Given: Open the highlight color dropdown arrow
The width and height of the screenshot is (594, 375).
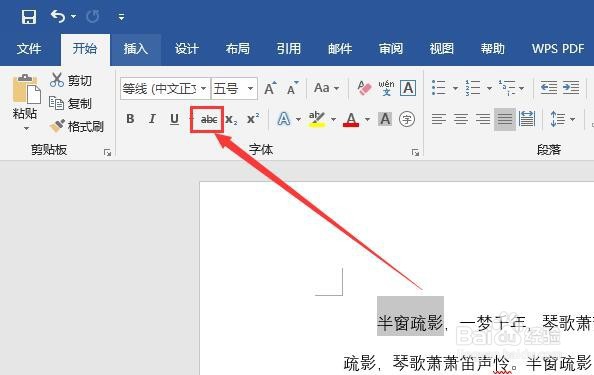Looking at the screenshot, I should click(333, 119).
